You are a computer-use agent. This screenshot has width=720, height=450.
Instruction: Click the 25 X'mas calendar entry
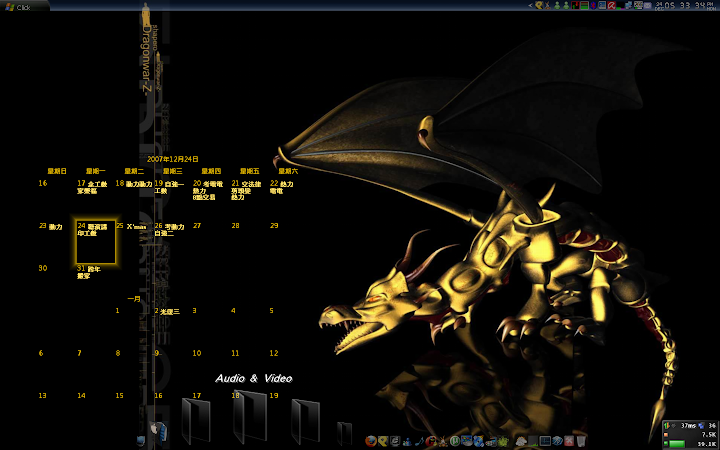coord(135,227)
